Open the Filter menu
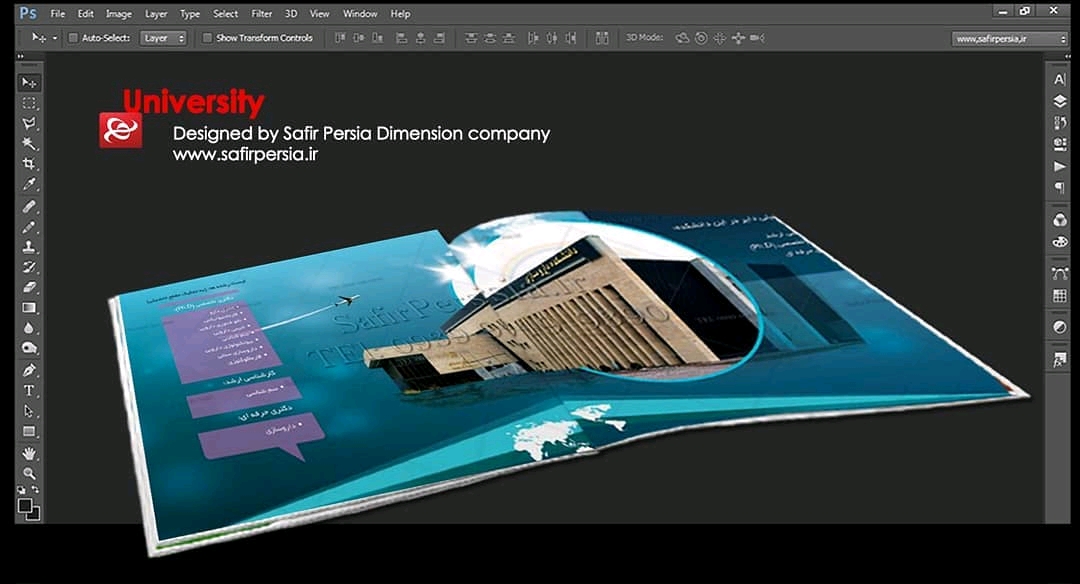 (x=262, y=14)
